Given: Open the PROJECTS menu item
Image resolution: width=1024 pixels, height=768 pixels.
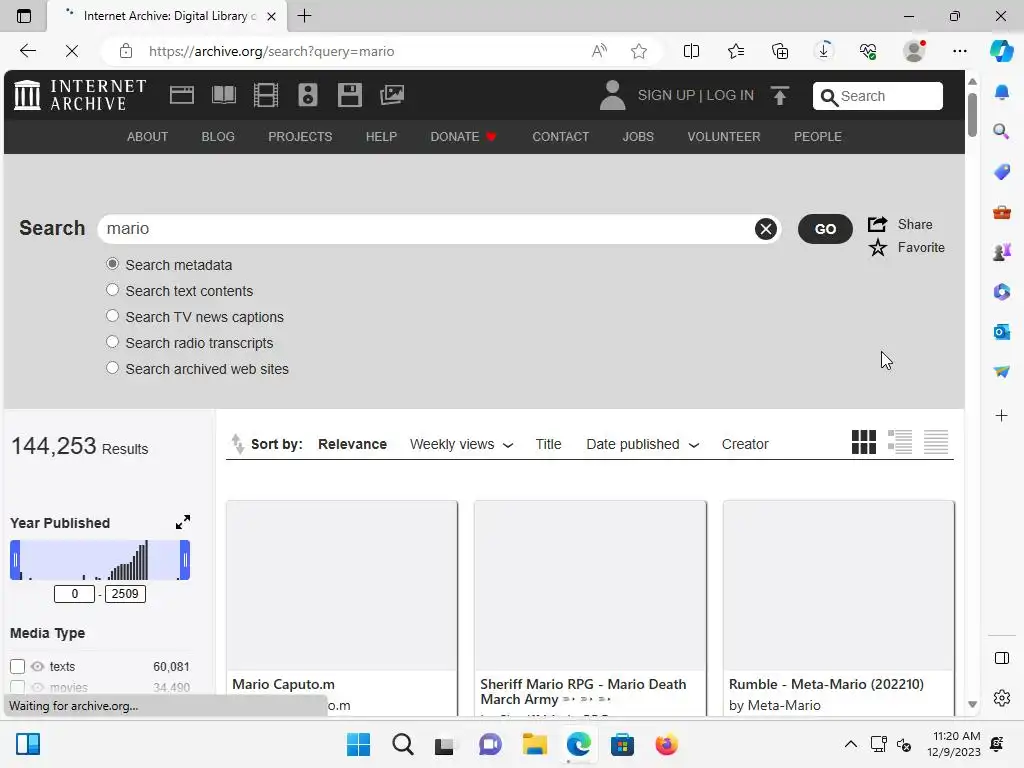Looking at the screenshot, I should pos(300,136).
